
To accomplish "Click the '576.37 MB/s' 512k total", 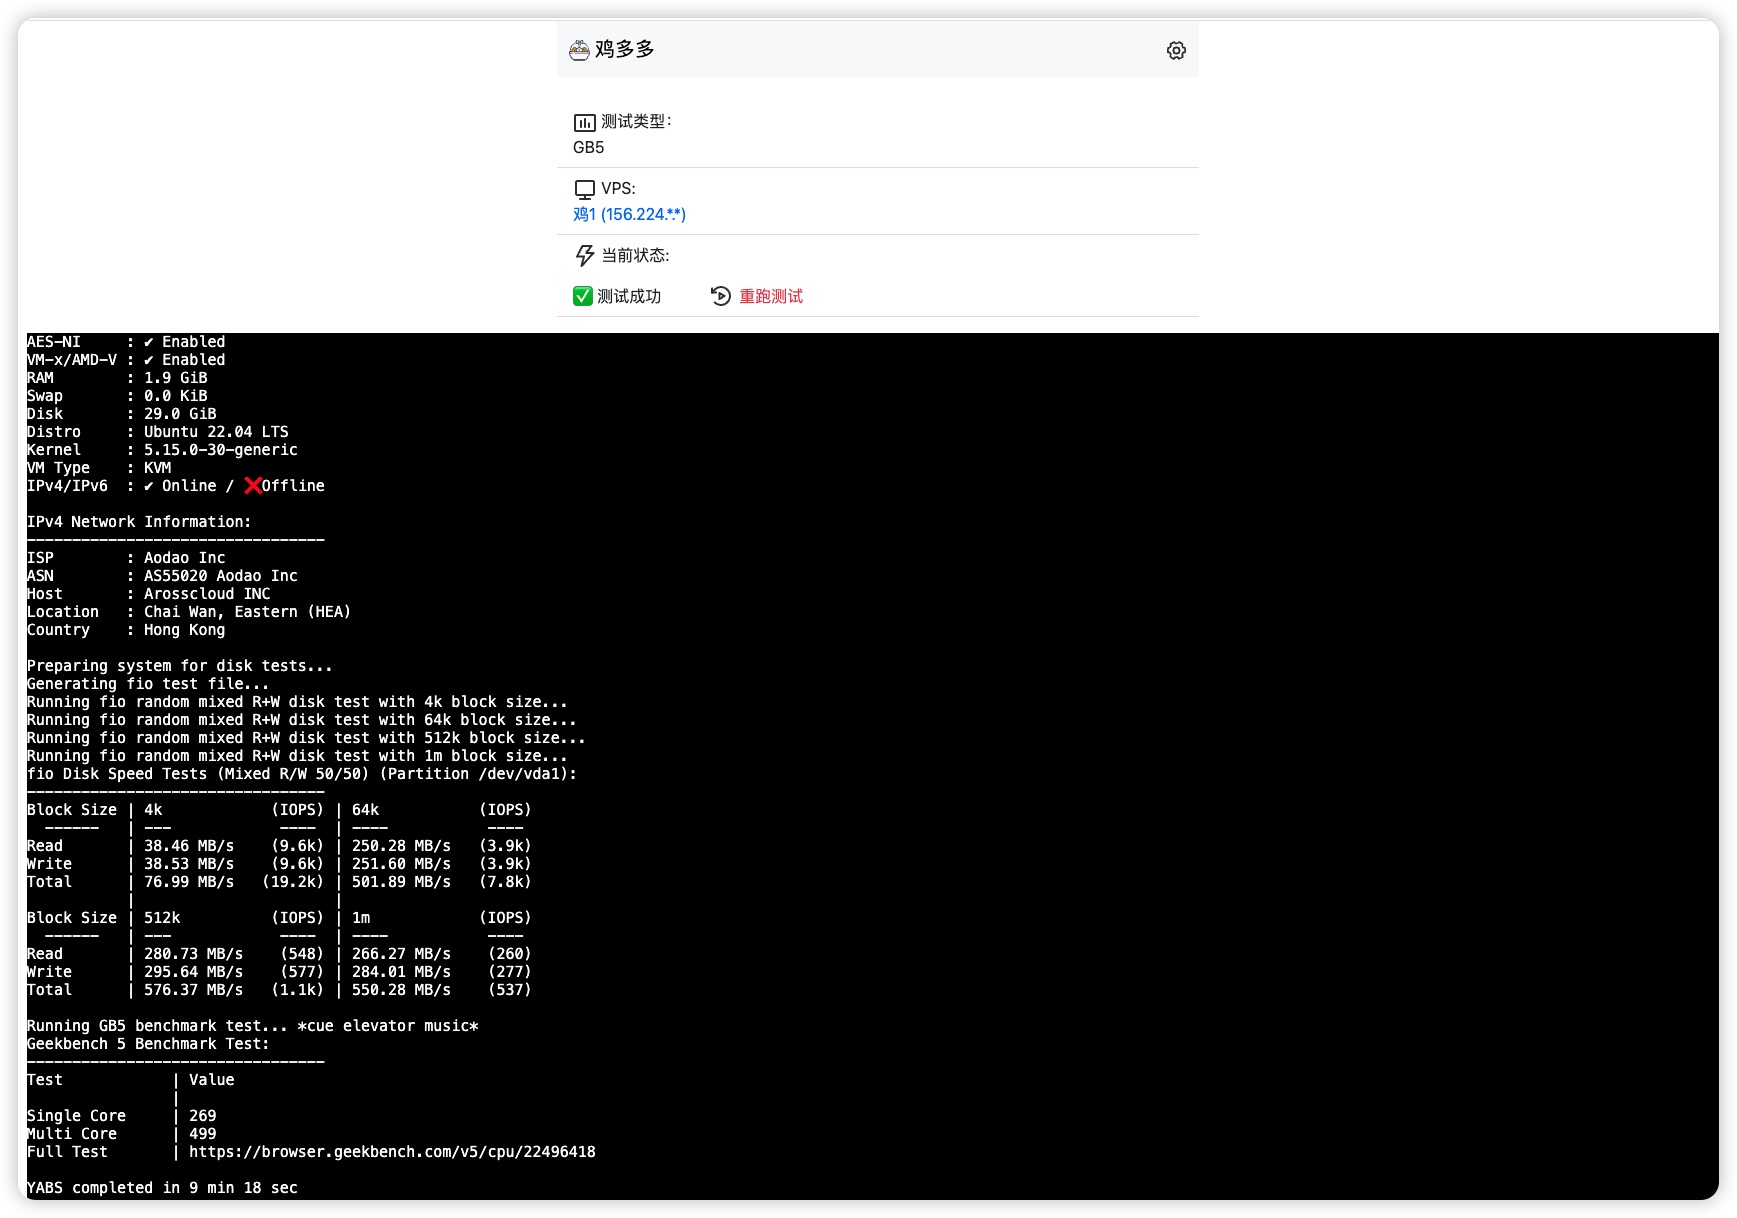I will pos(193,990).
